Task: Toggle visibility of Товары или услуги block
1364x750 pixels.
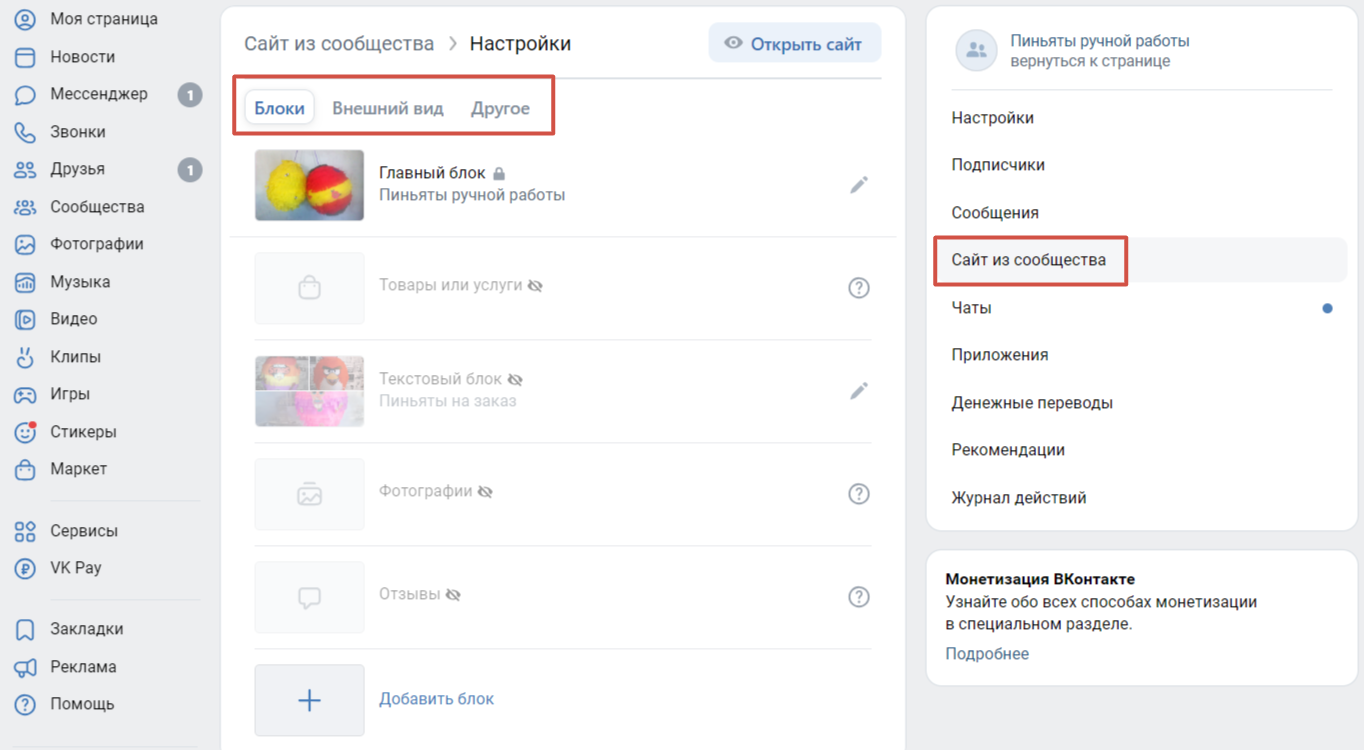Action: [535, 286]
